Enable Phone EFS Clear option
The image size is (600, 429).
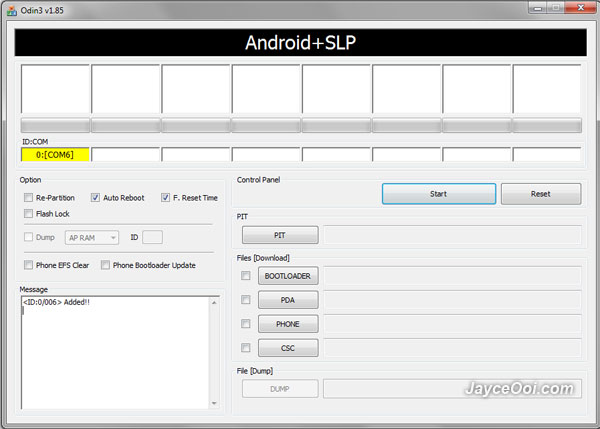(28, 265)
